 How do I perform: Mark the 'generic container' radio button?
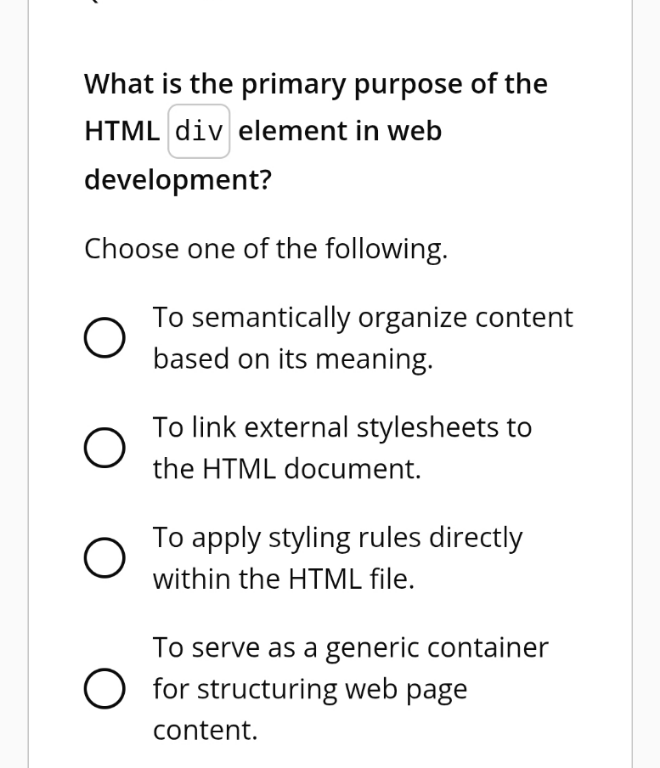click(x=104, y=688)
